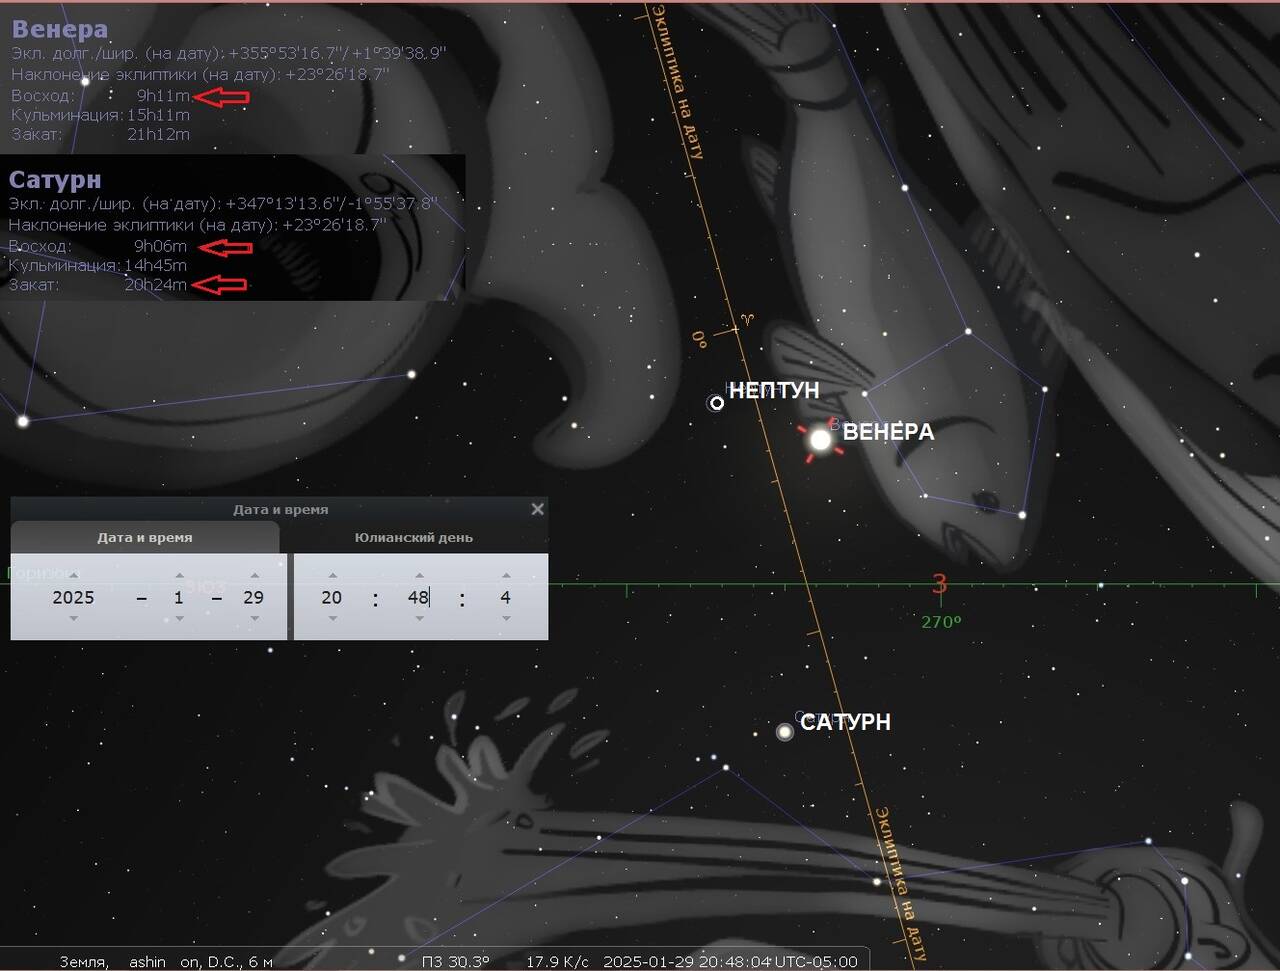Click the month field showing 1
This screenshot has height=971, width=1280.
tap(179, 597)
